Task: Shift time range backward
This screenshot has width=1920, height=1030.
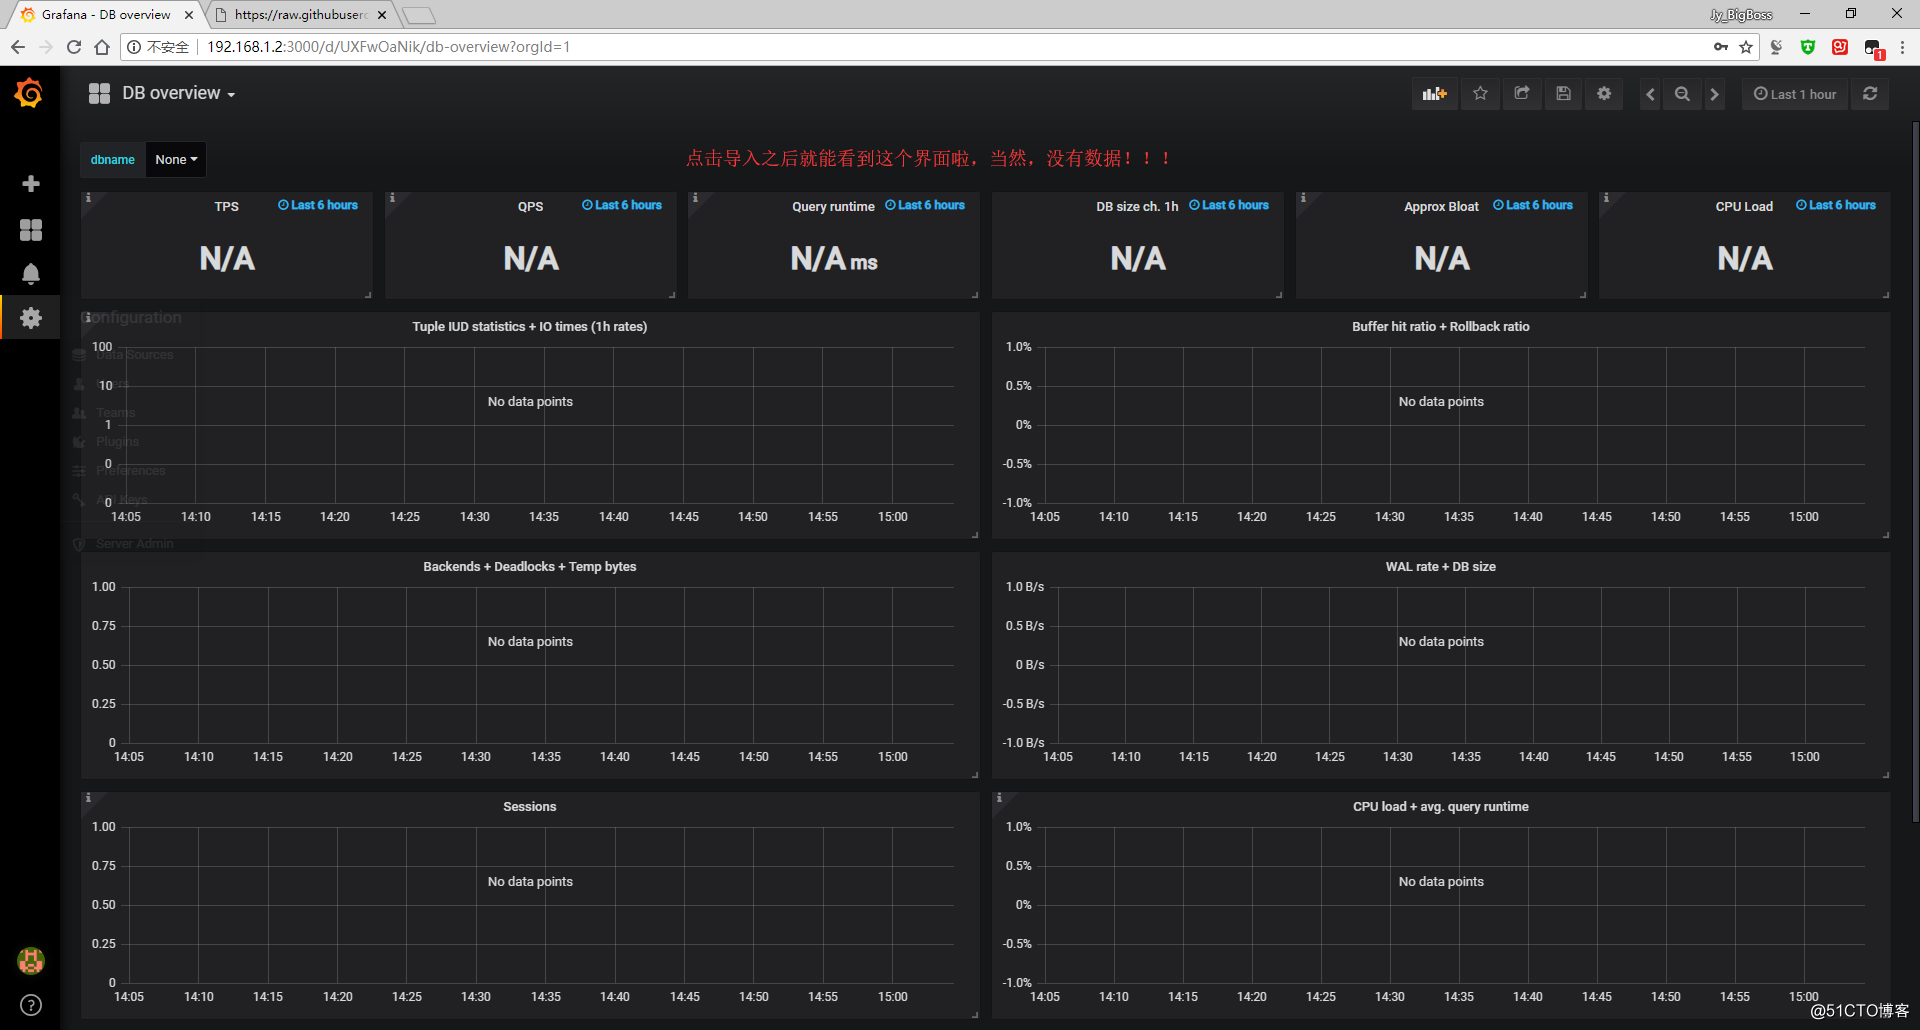Action: click(x=1651, y=94)
